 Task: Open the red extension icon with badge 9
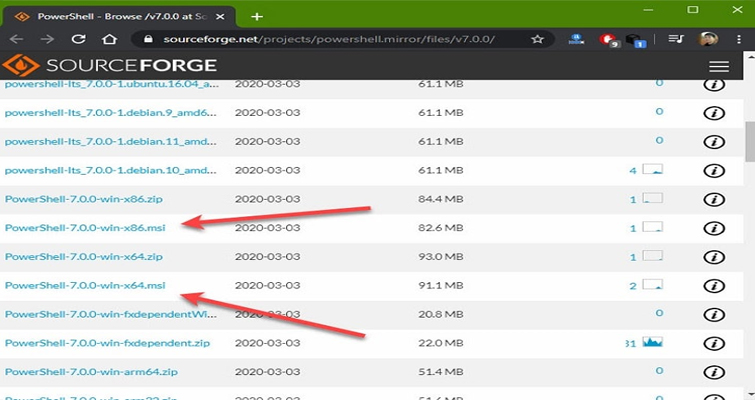tap(609, 40)
